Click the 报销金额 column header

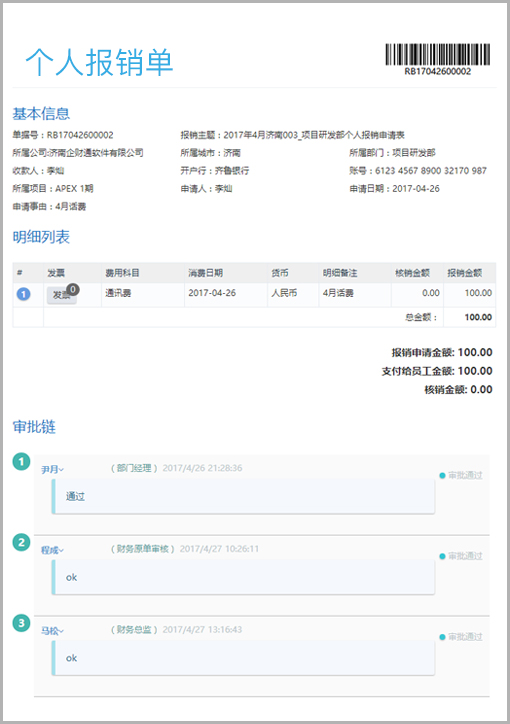pos(464,273)
